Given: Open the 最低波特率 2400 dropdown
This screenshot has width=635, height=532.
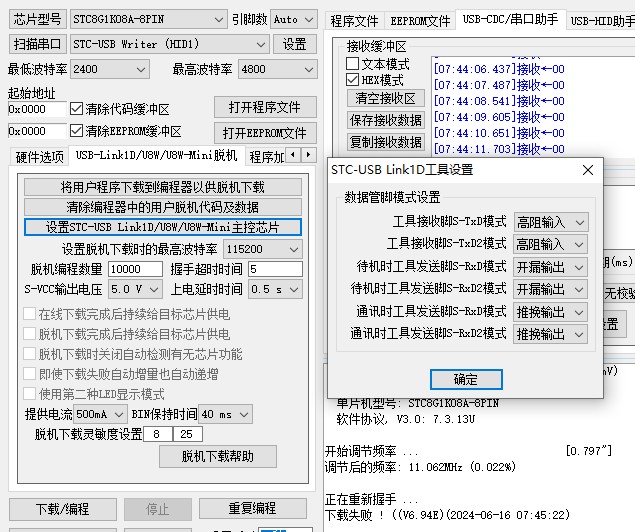Looking at the screenshot, I should pos(110,69).
